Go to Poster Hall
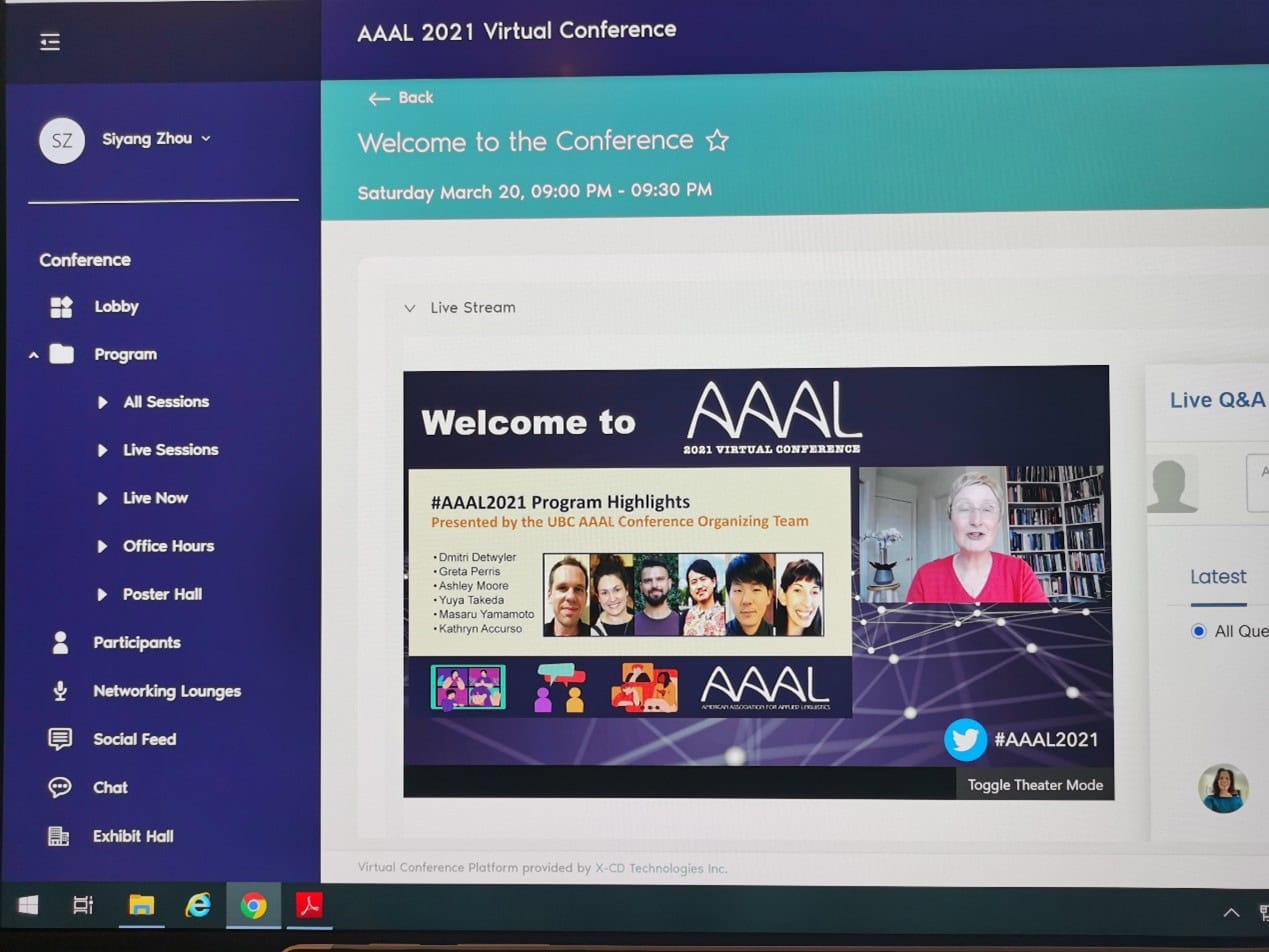The image size is (1269, 952). click(162, 594)
